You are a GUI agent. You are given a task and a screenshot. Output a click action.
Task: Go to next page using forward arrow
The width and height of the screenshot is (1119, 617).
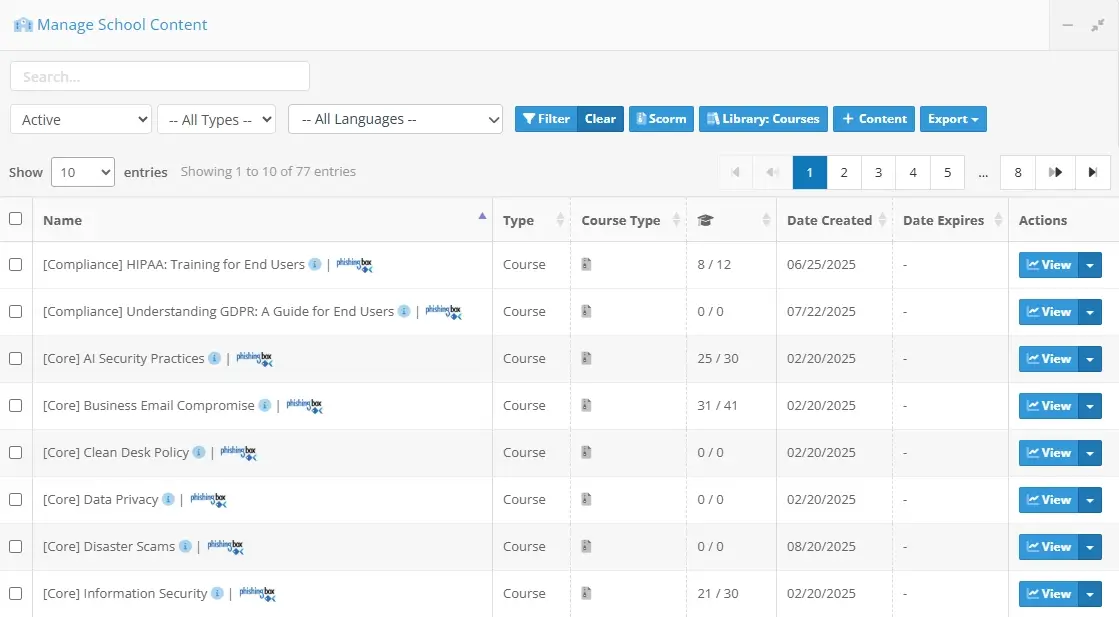tap(1055, 172)
